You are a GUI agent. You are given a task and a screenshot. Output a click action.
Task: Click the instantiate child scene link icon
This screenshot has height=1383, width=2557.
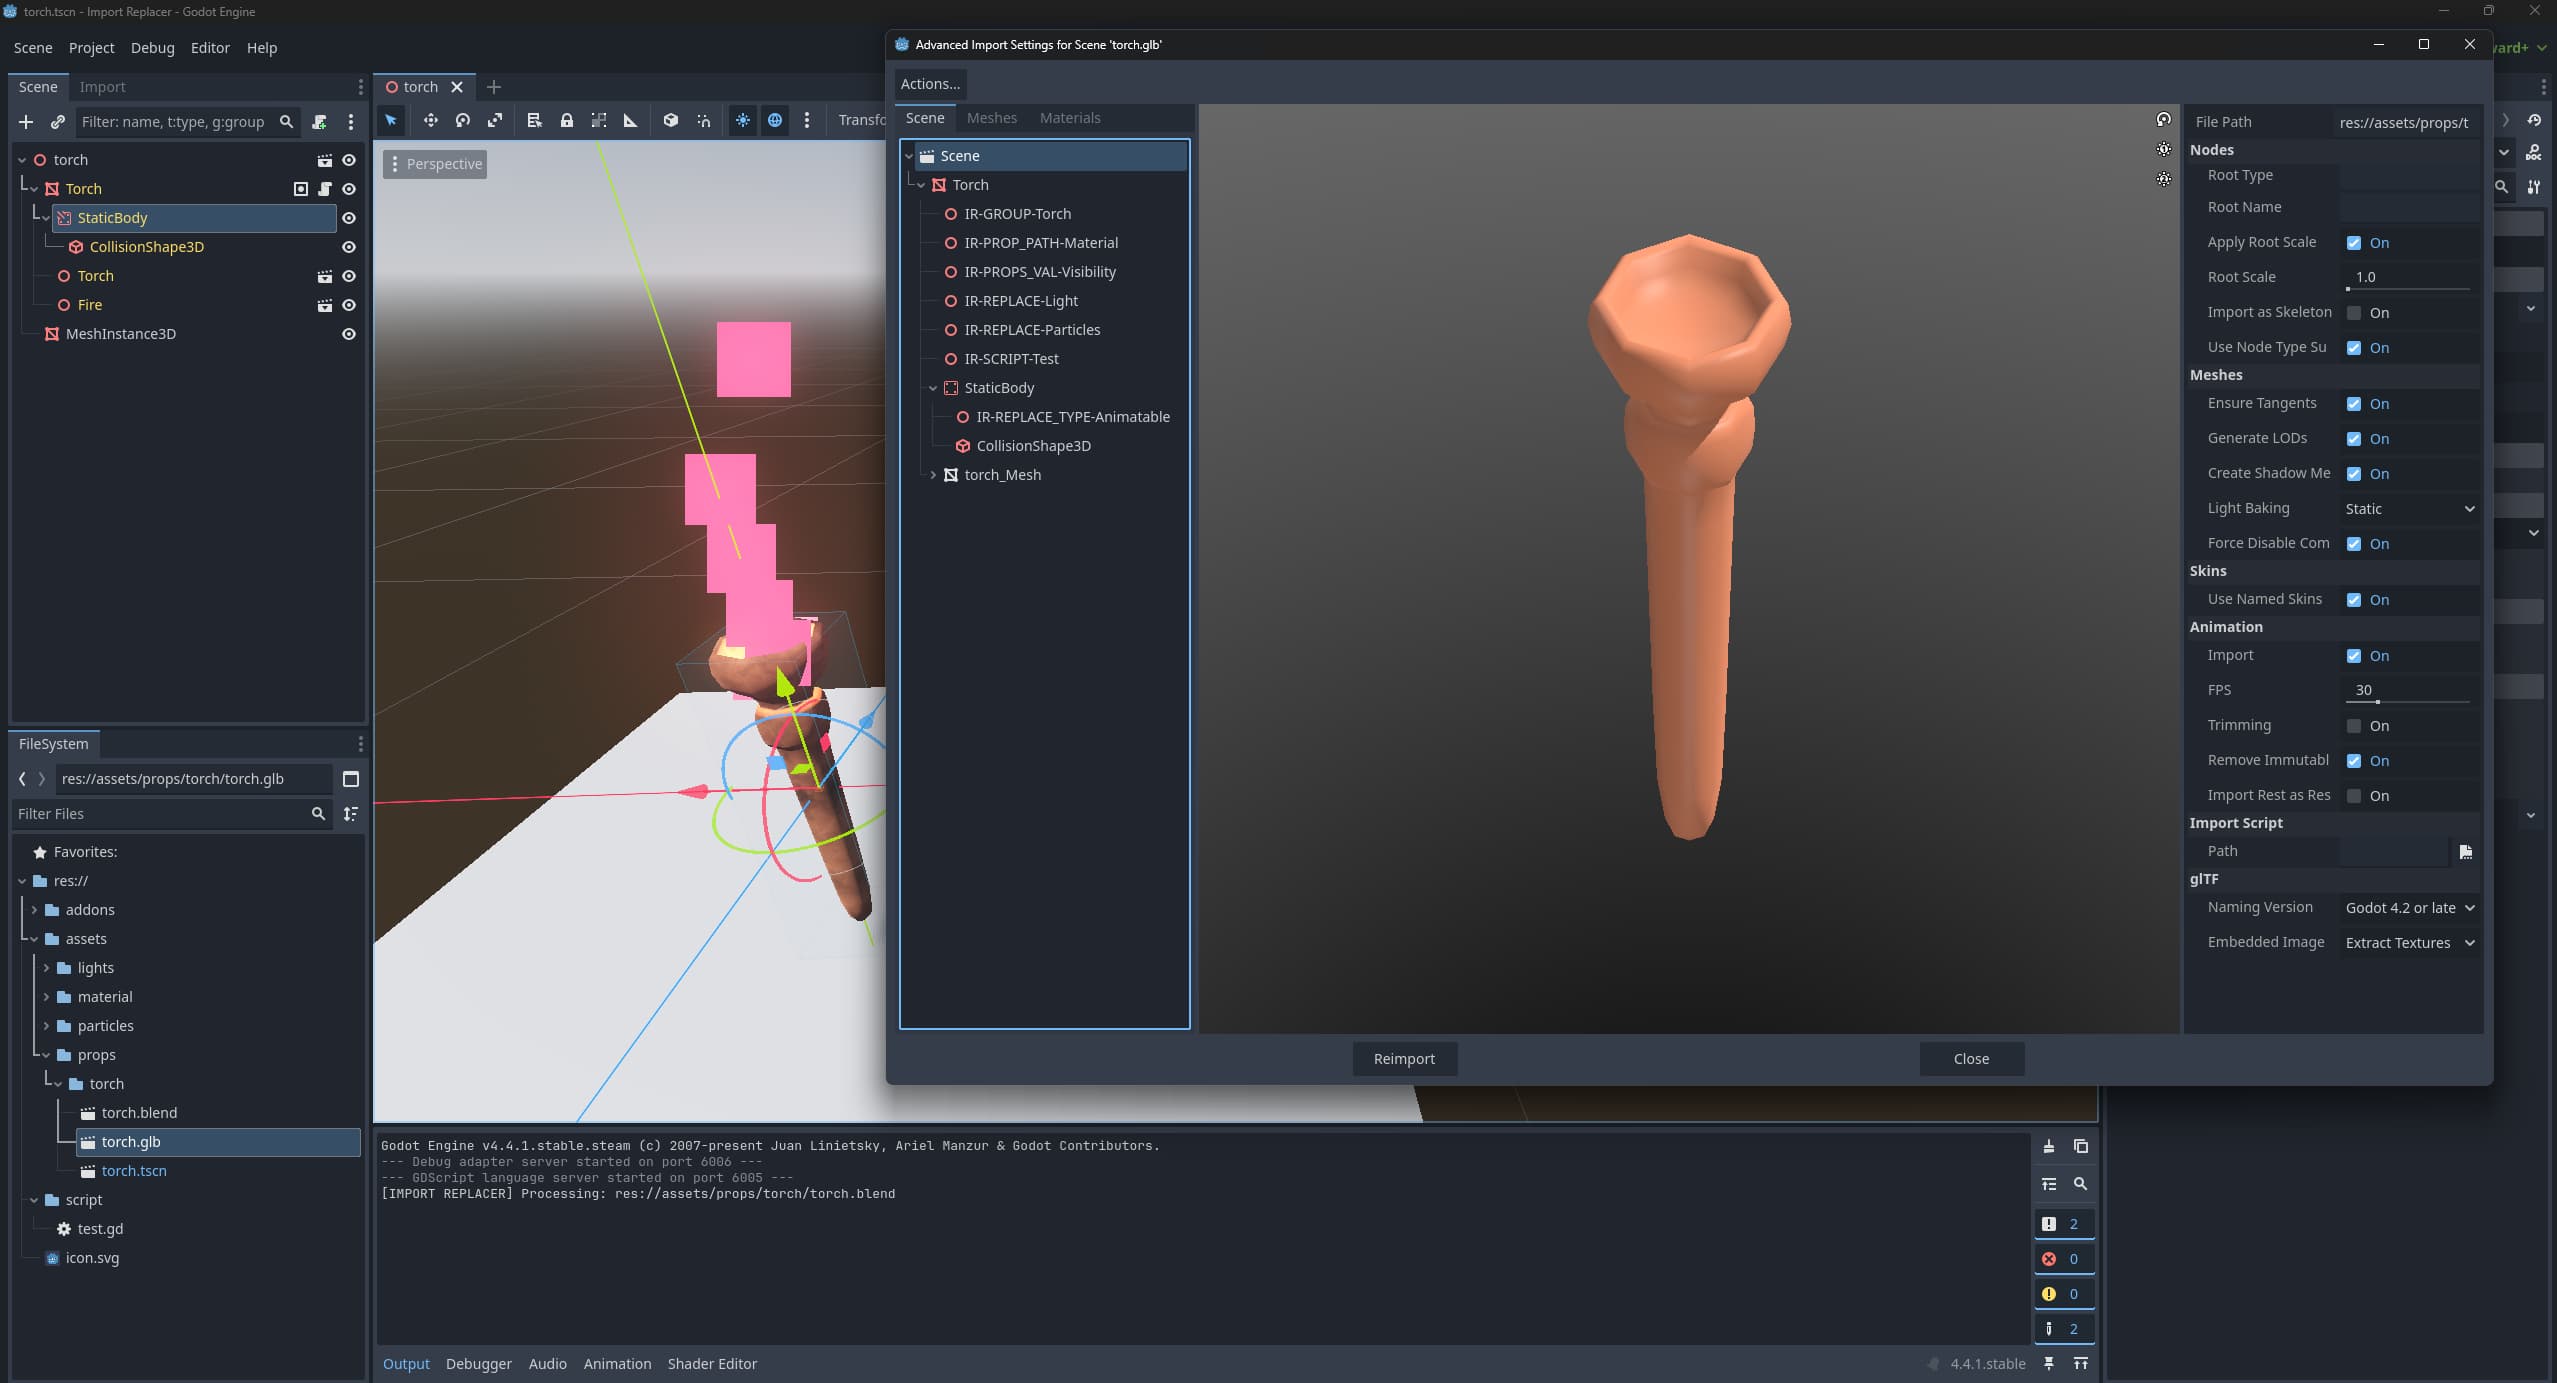coord(58,122)
